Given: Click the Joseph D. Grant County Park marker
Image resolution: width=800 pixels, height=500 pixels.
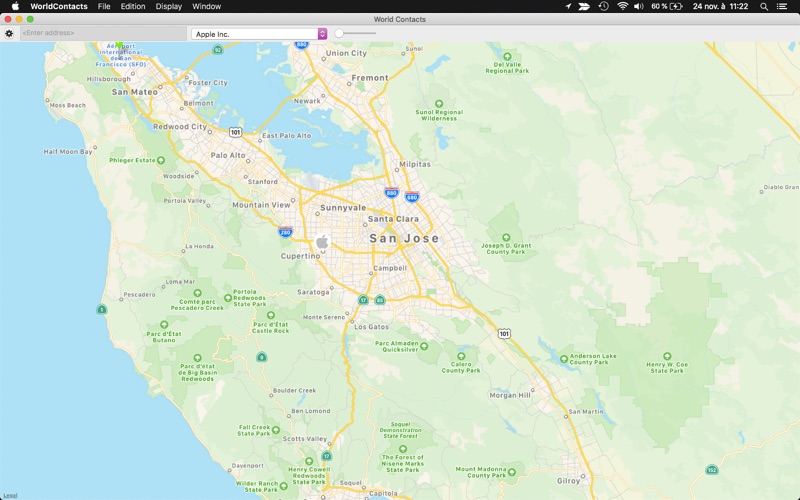Looking at the screenshot, I should pyautogui.click(x=506, y=238).
